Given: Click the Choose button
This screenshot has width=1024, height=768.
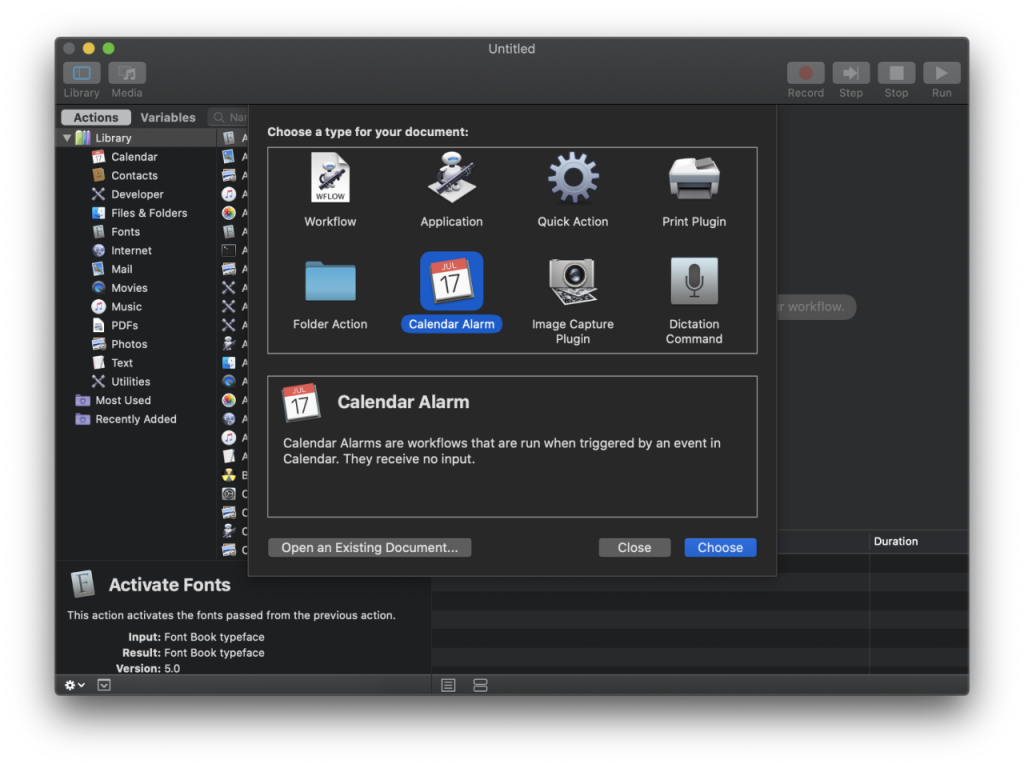Looking at the screenshot, I should 720,547.
